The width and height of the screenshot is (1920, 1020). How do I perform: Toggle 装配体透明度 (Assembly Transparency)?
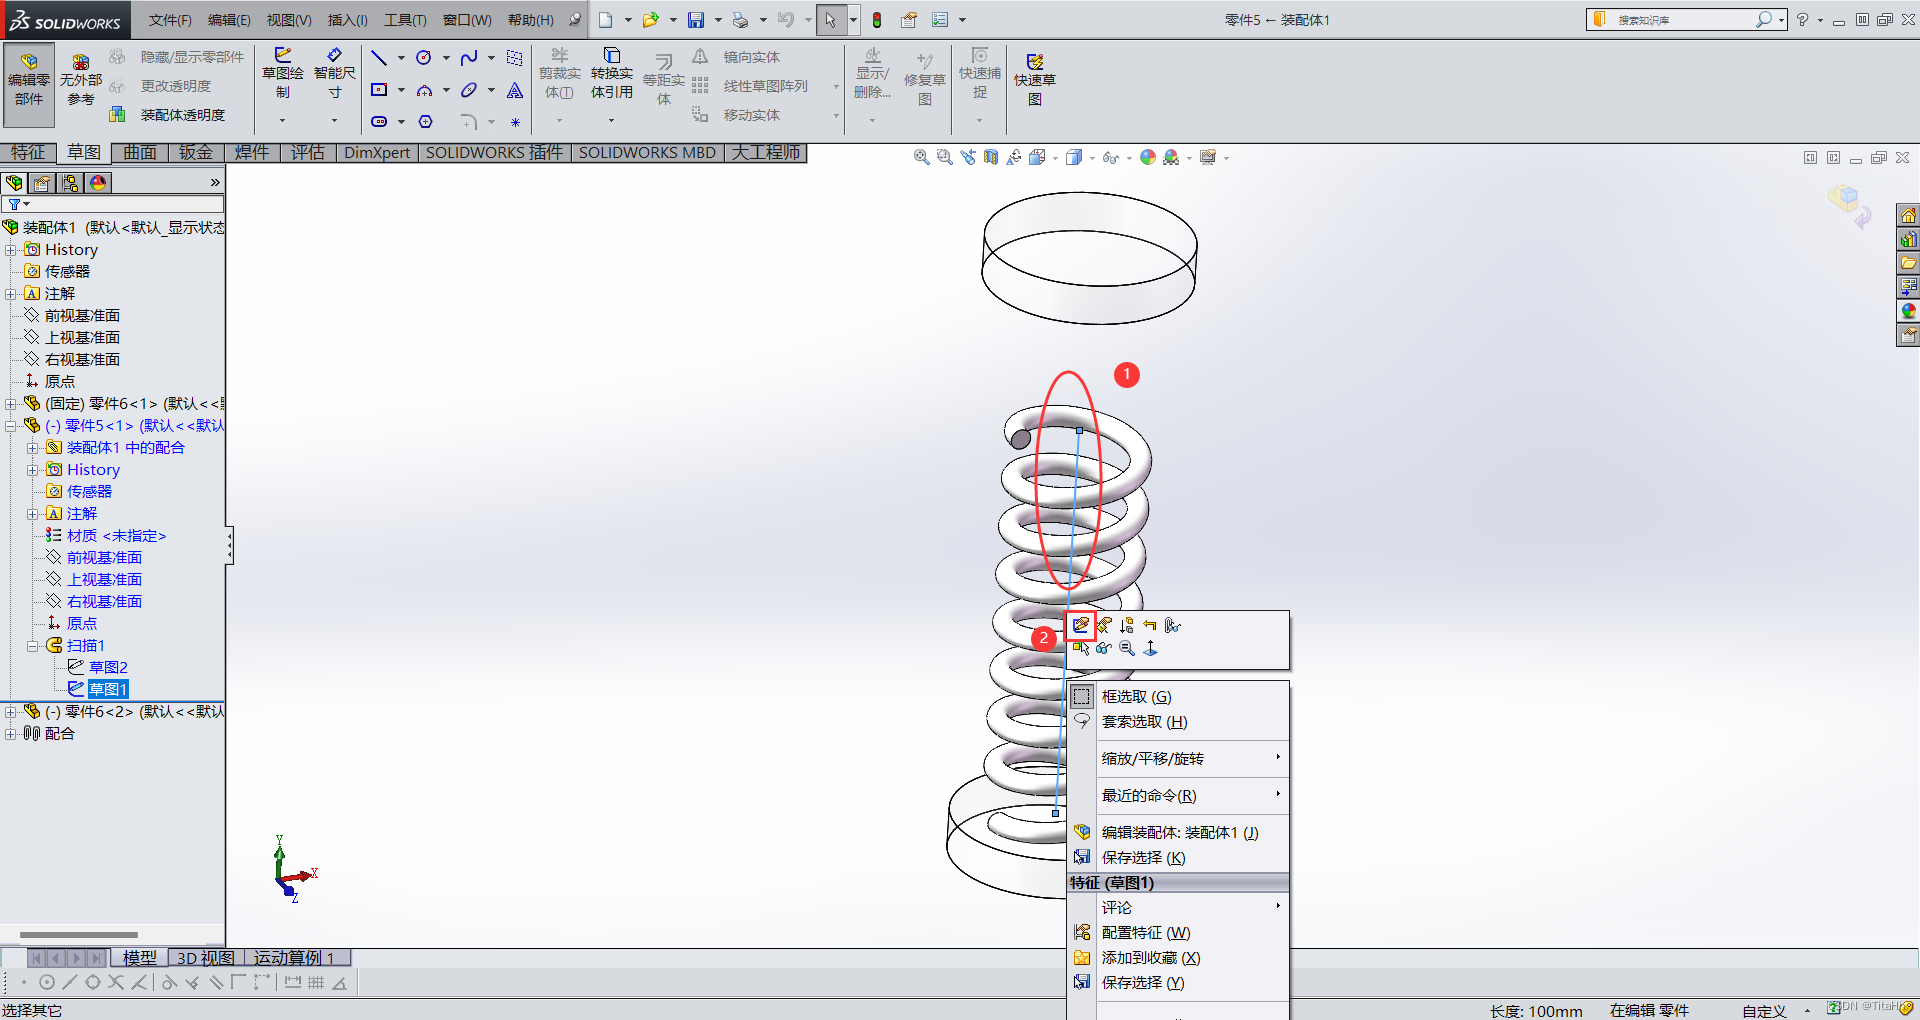point(168,115)
